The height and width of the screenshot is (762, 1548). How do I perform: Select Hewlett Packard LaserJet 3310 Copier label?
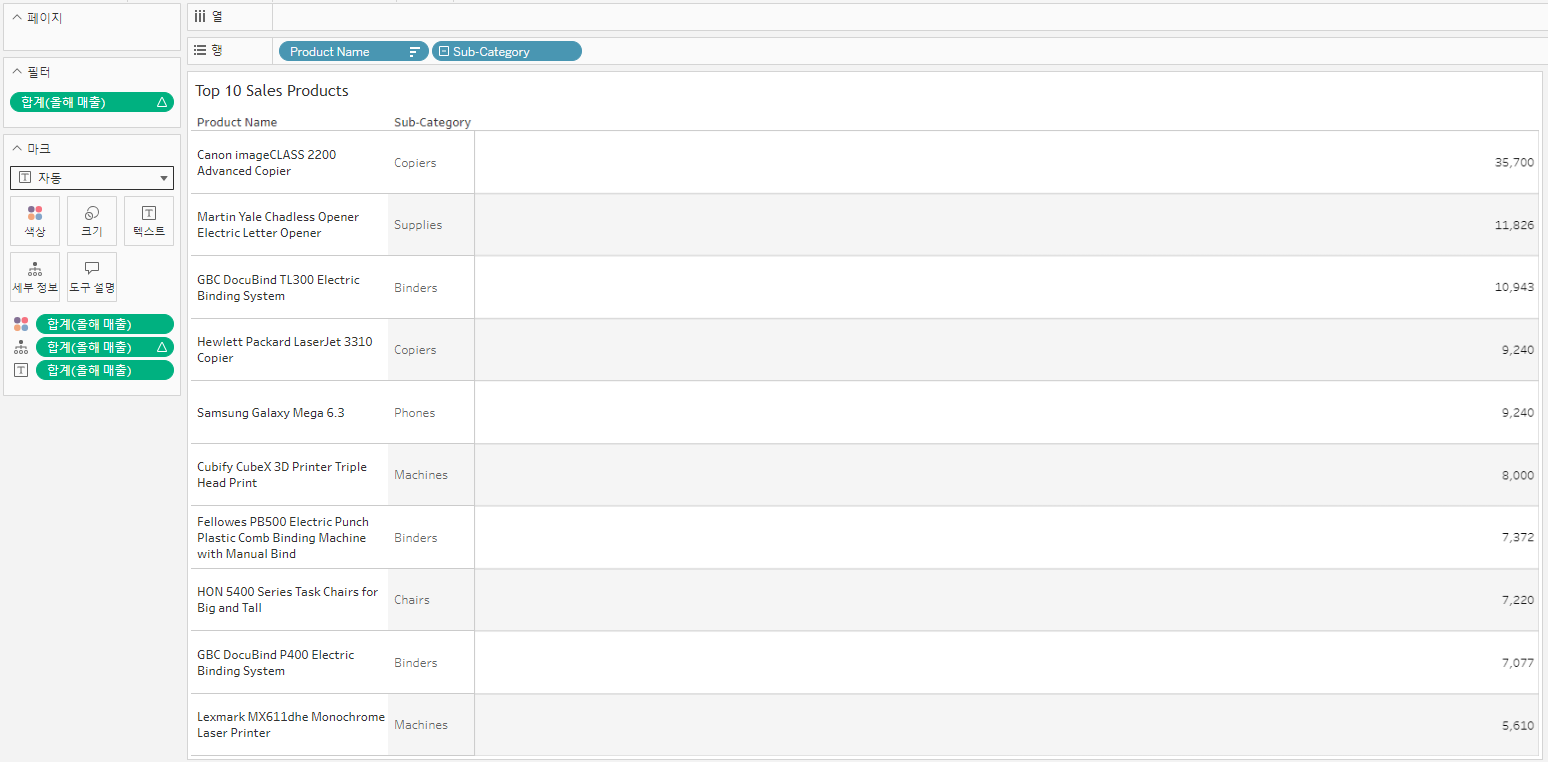click(285, 350)
